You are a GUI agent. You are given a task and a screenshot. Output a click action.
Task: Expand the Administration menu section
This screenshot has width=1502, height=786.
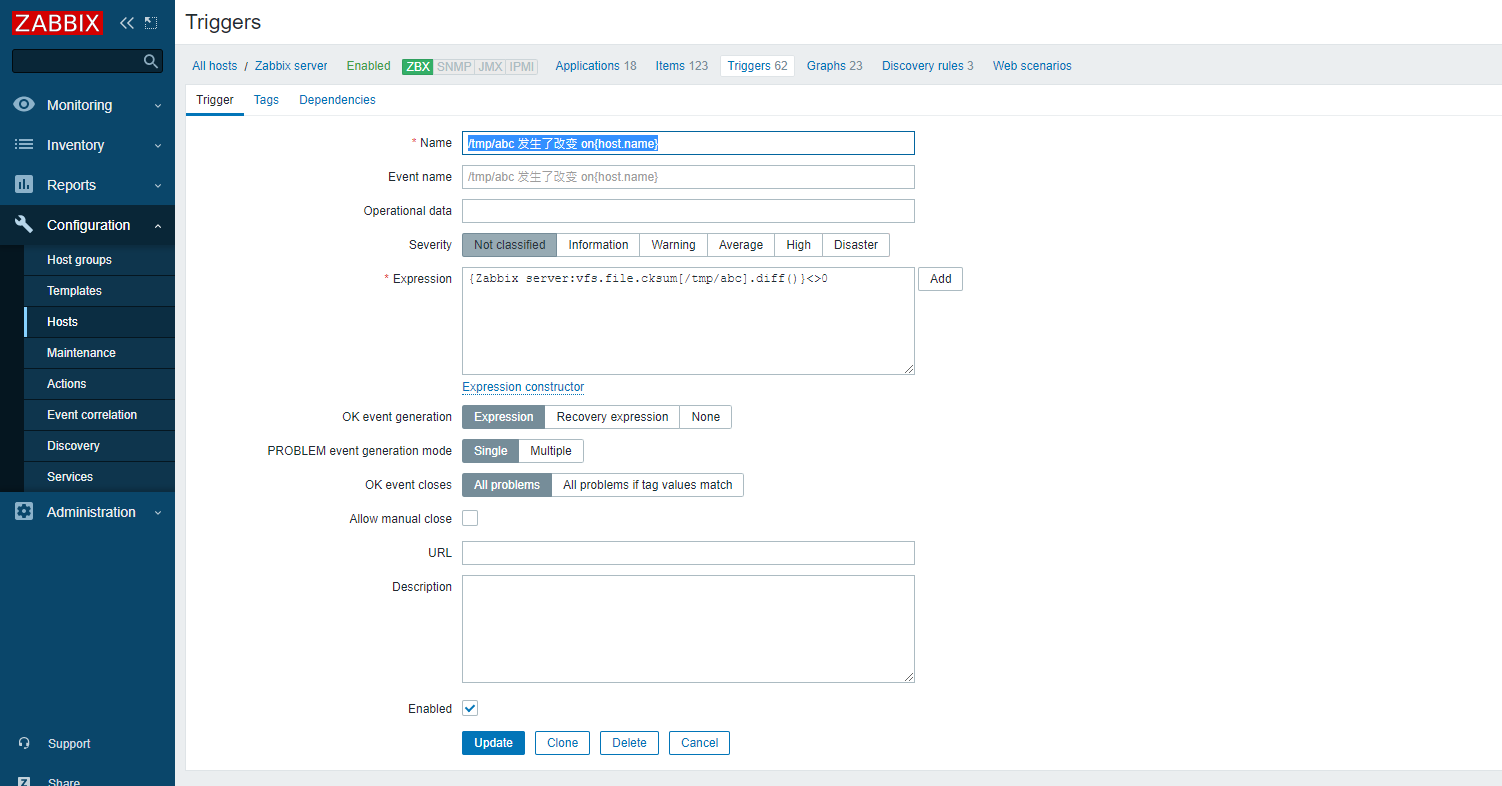(87, 512)
